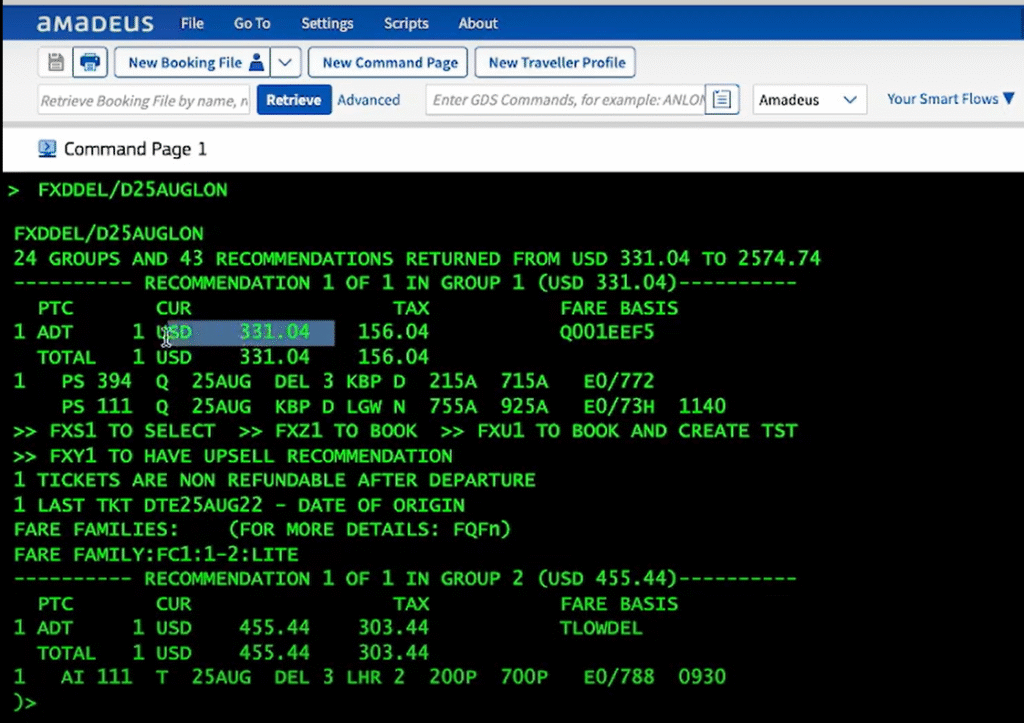
Task: Click FXZ1 TO BOOK text
Action: click(346, 431)
